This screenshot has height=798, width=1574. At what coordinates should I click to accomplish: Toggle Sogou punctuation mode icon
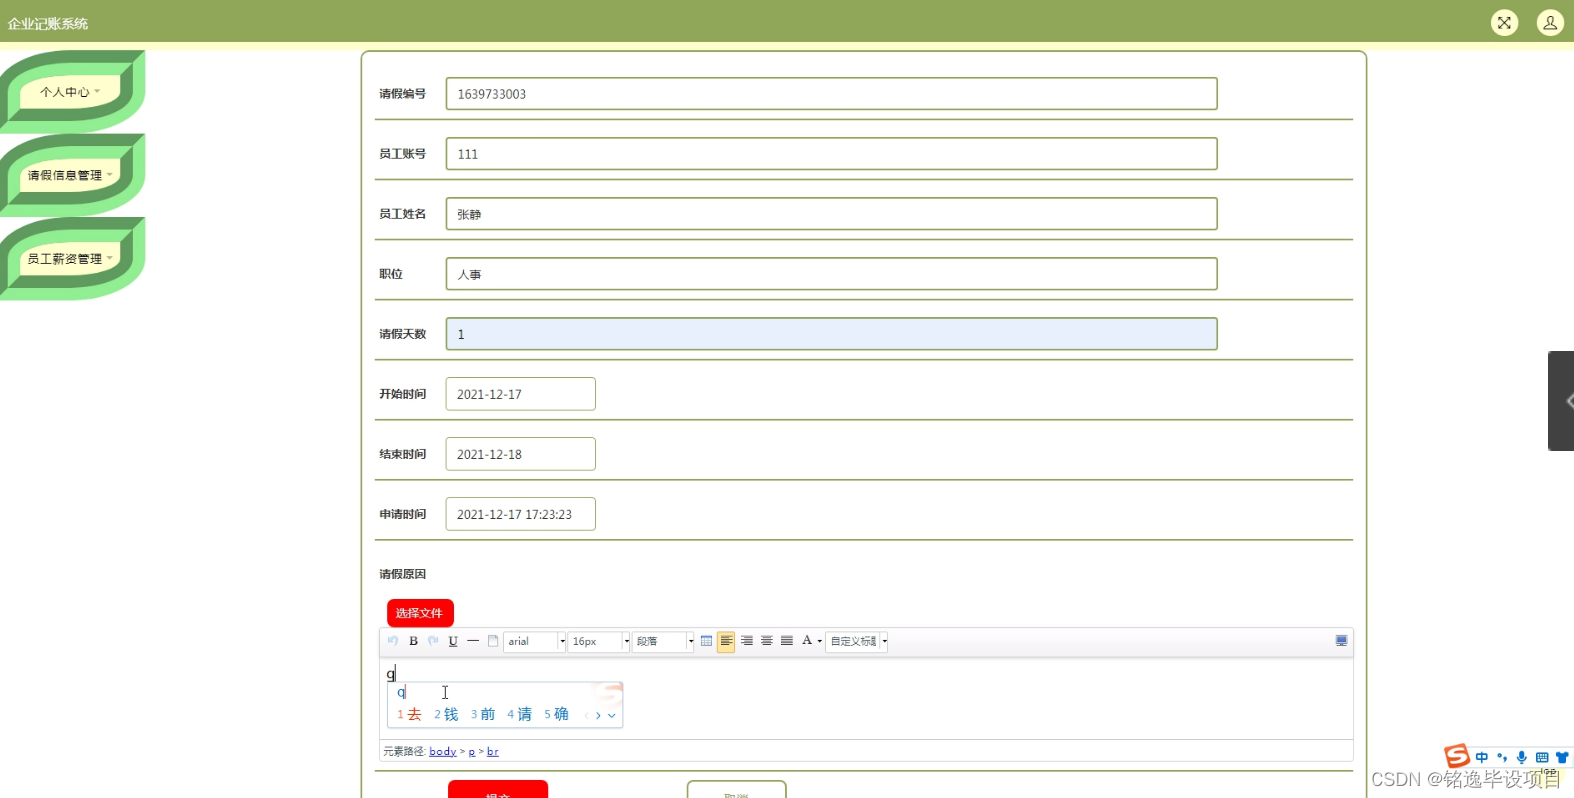point(1502,757)
